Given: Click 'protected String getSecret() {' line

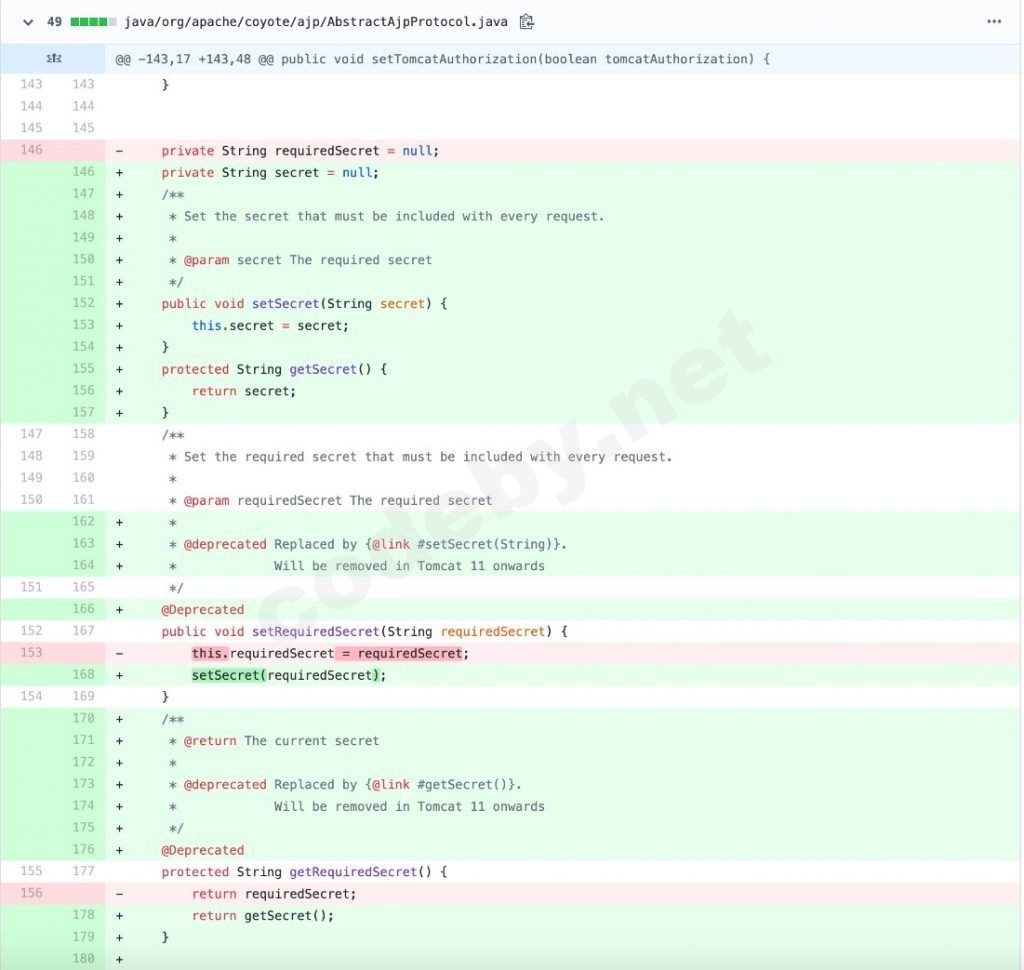Looking at the screenshot, I should point(274,369).
